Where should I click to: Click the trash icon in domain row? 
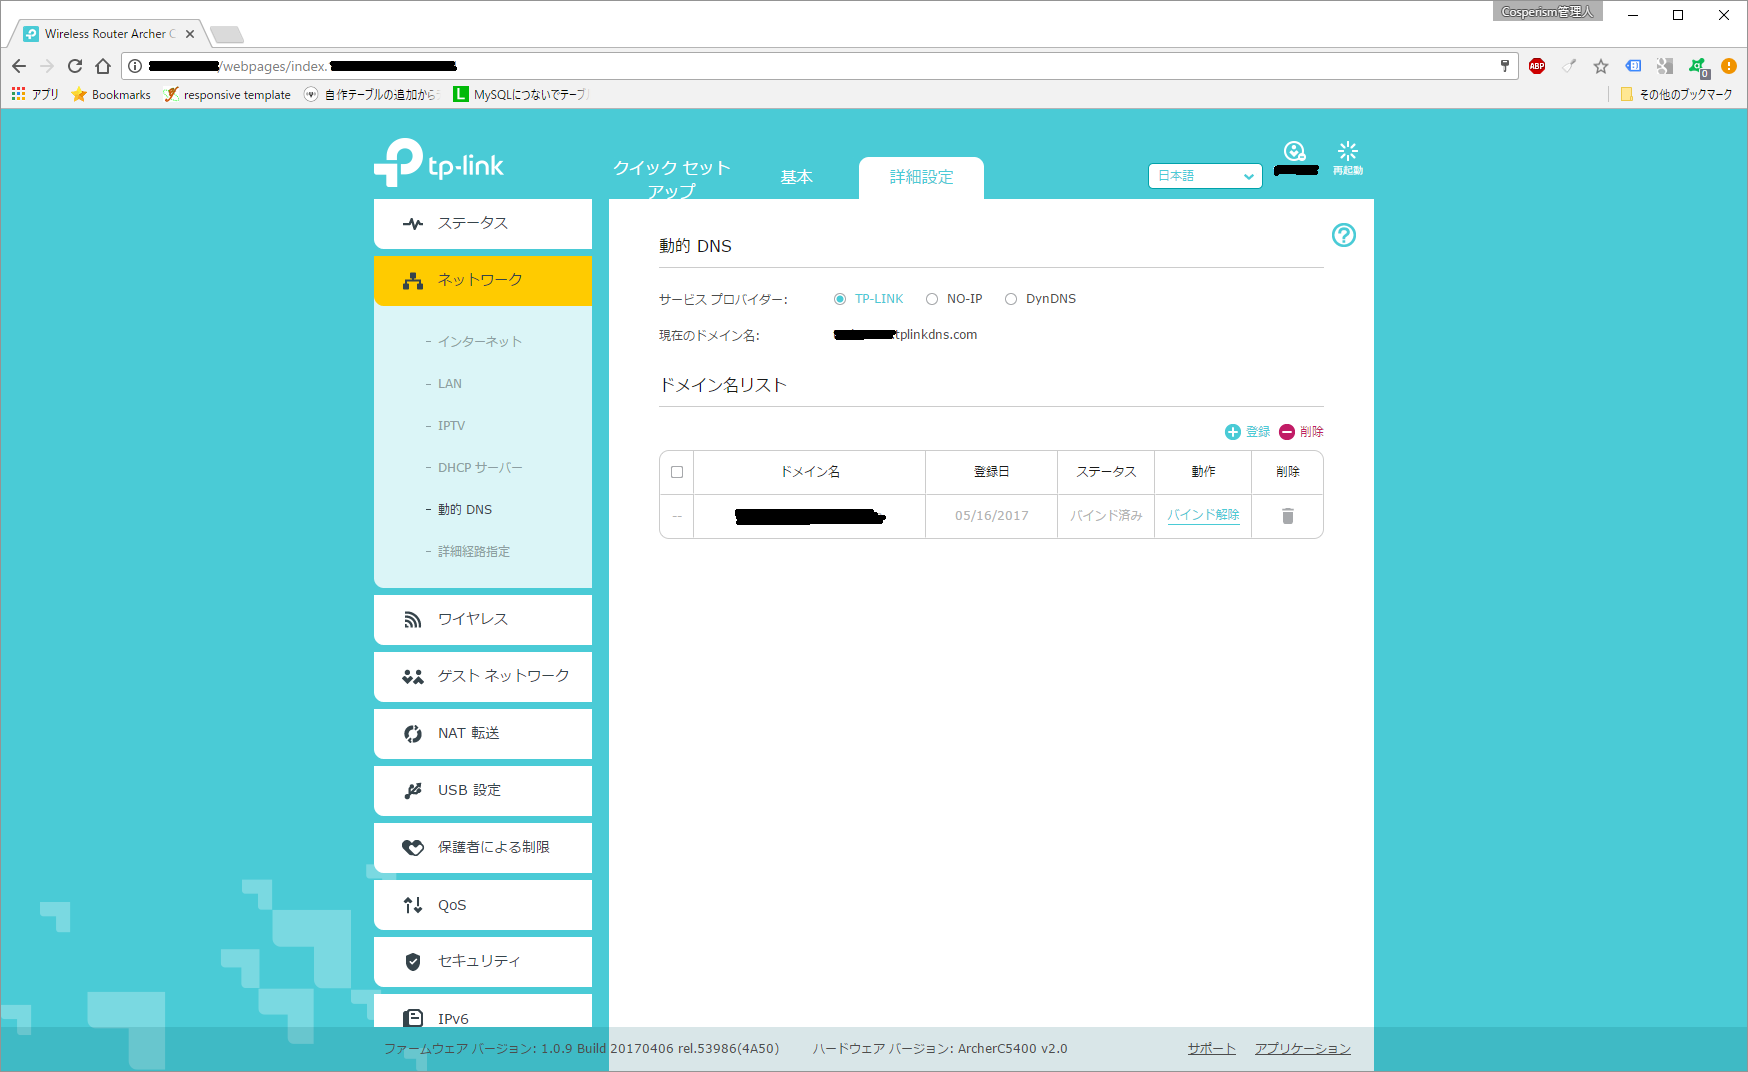point(1287,516)
